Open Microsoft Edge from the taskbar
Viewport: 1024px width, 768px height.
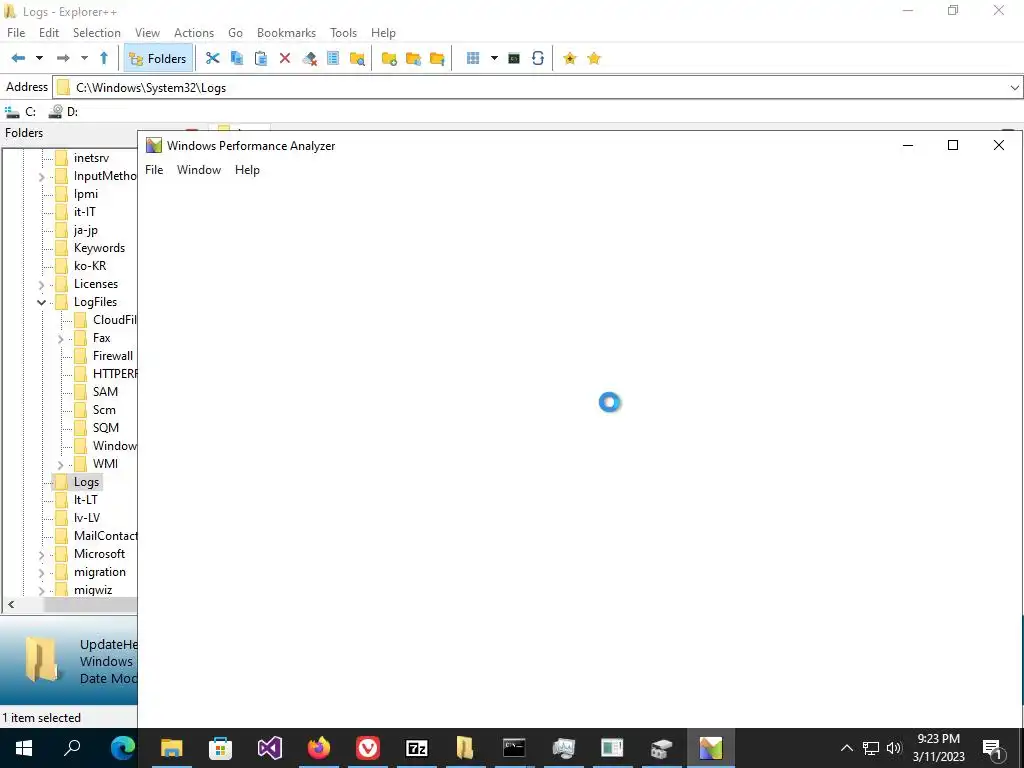(123, 748)
